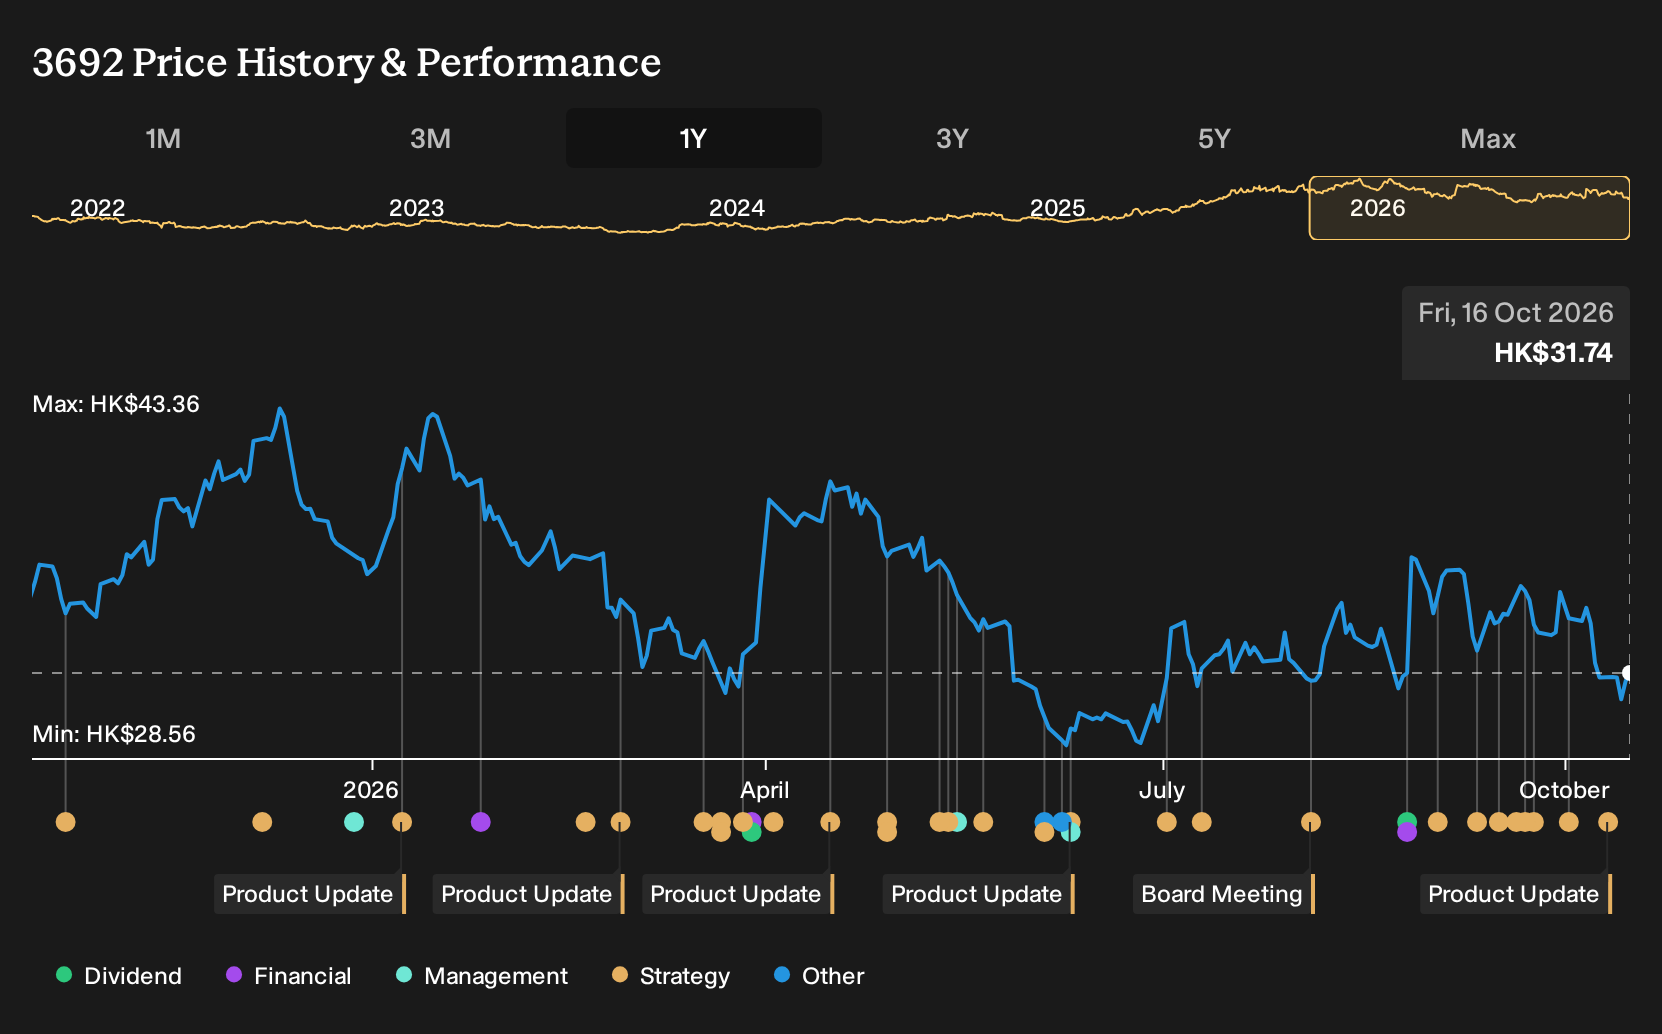
Task: Switch to the 3Y range tab
Action: pos(952,138)
